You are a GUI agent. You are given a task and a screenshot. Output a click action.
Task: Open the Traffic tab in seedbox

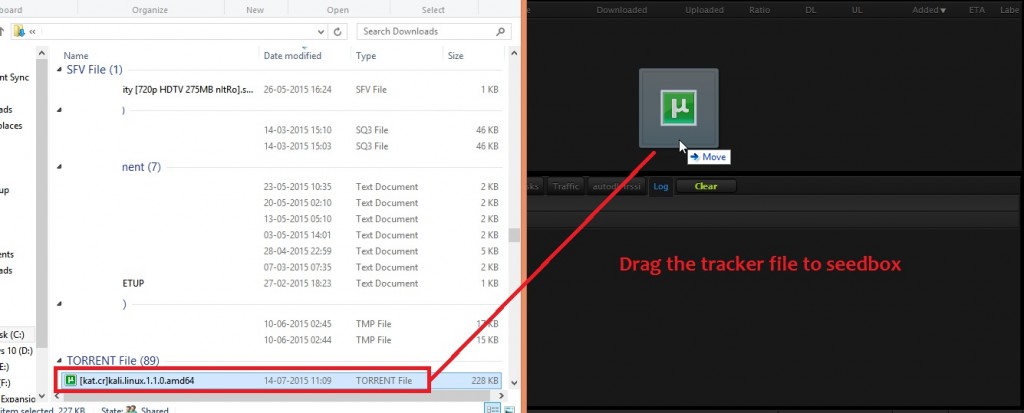click(x=566, y=186)
